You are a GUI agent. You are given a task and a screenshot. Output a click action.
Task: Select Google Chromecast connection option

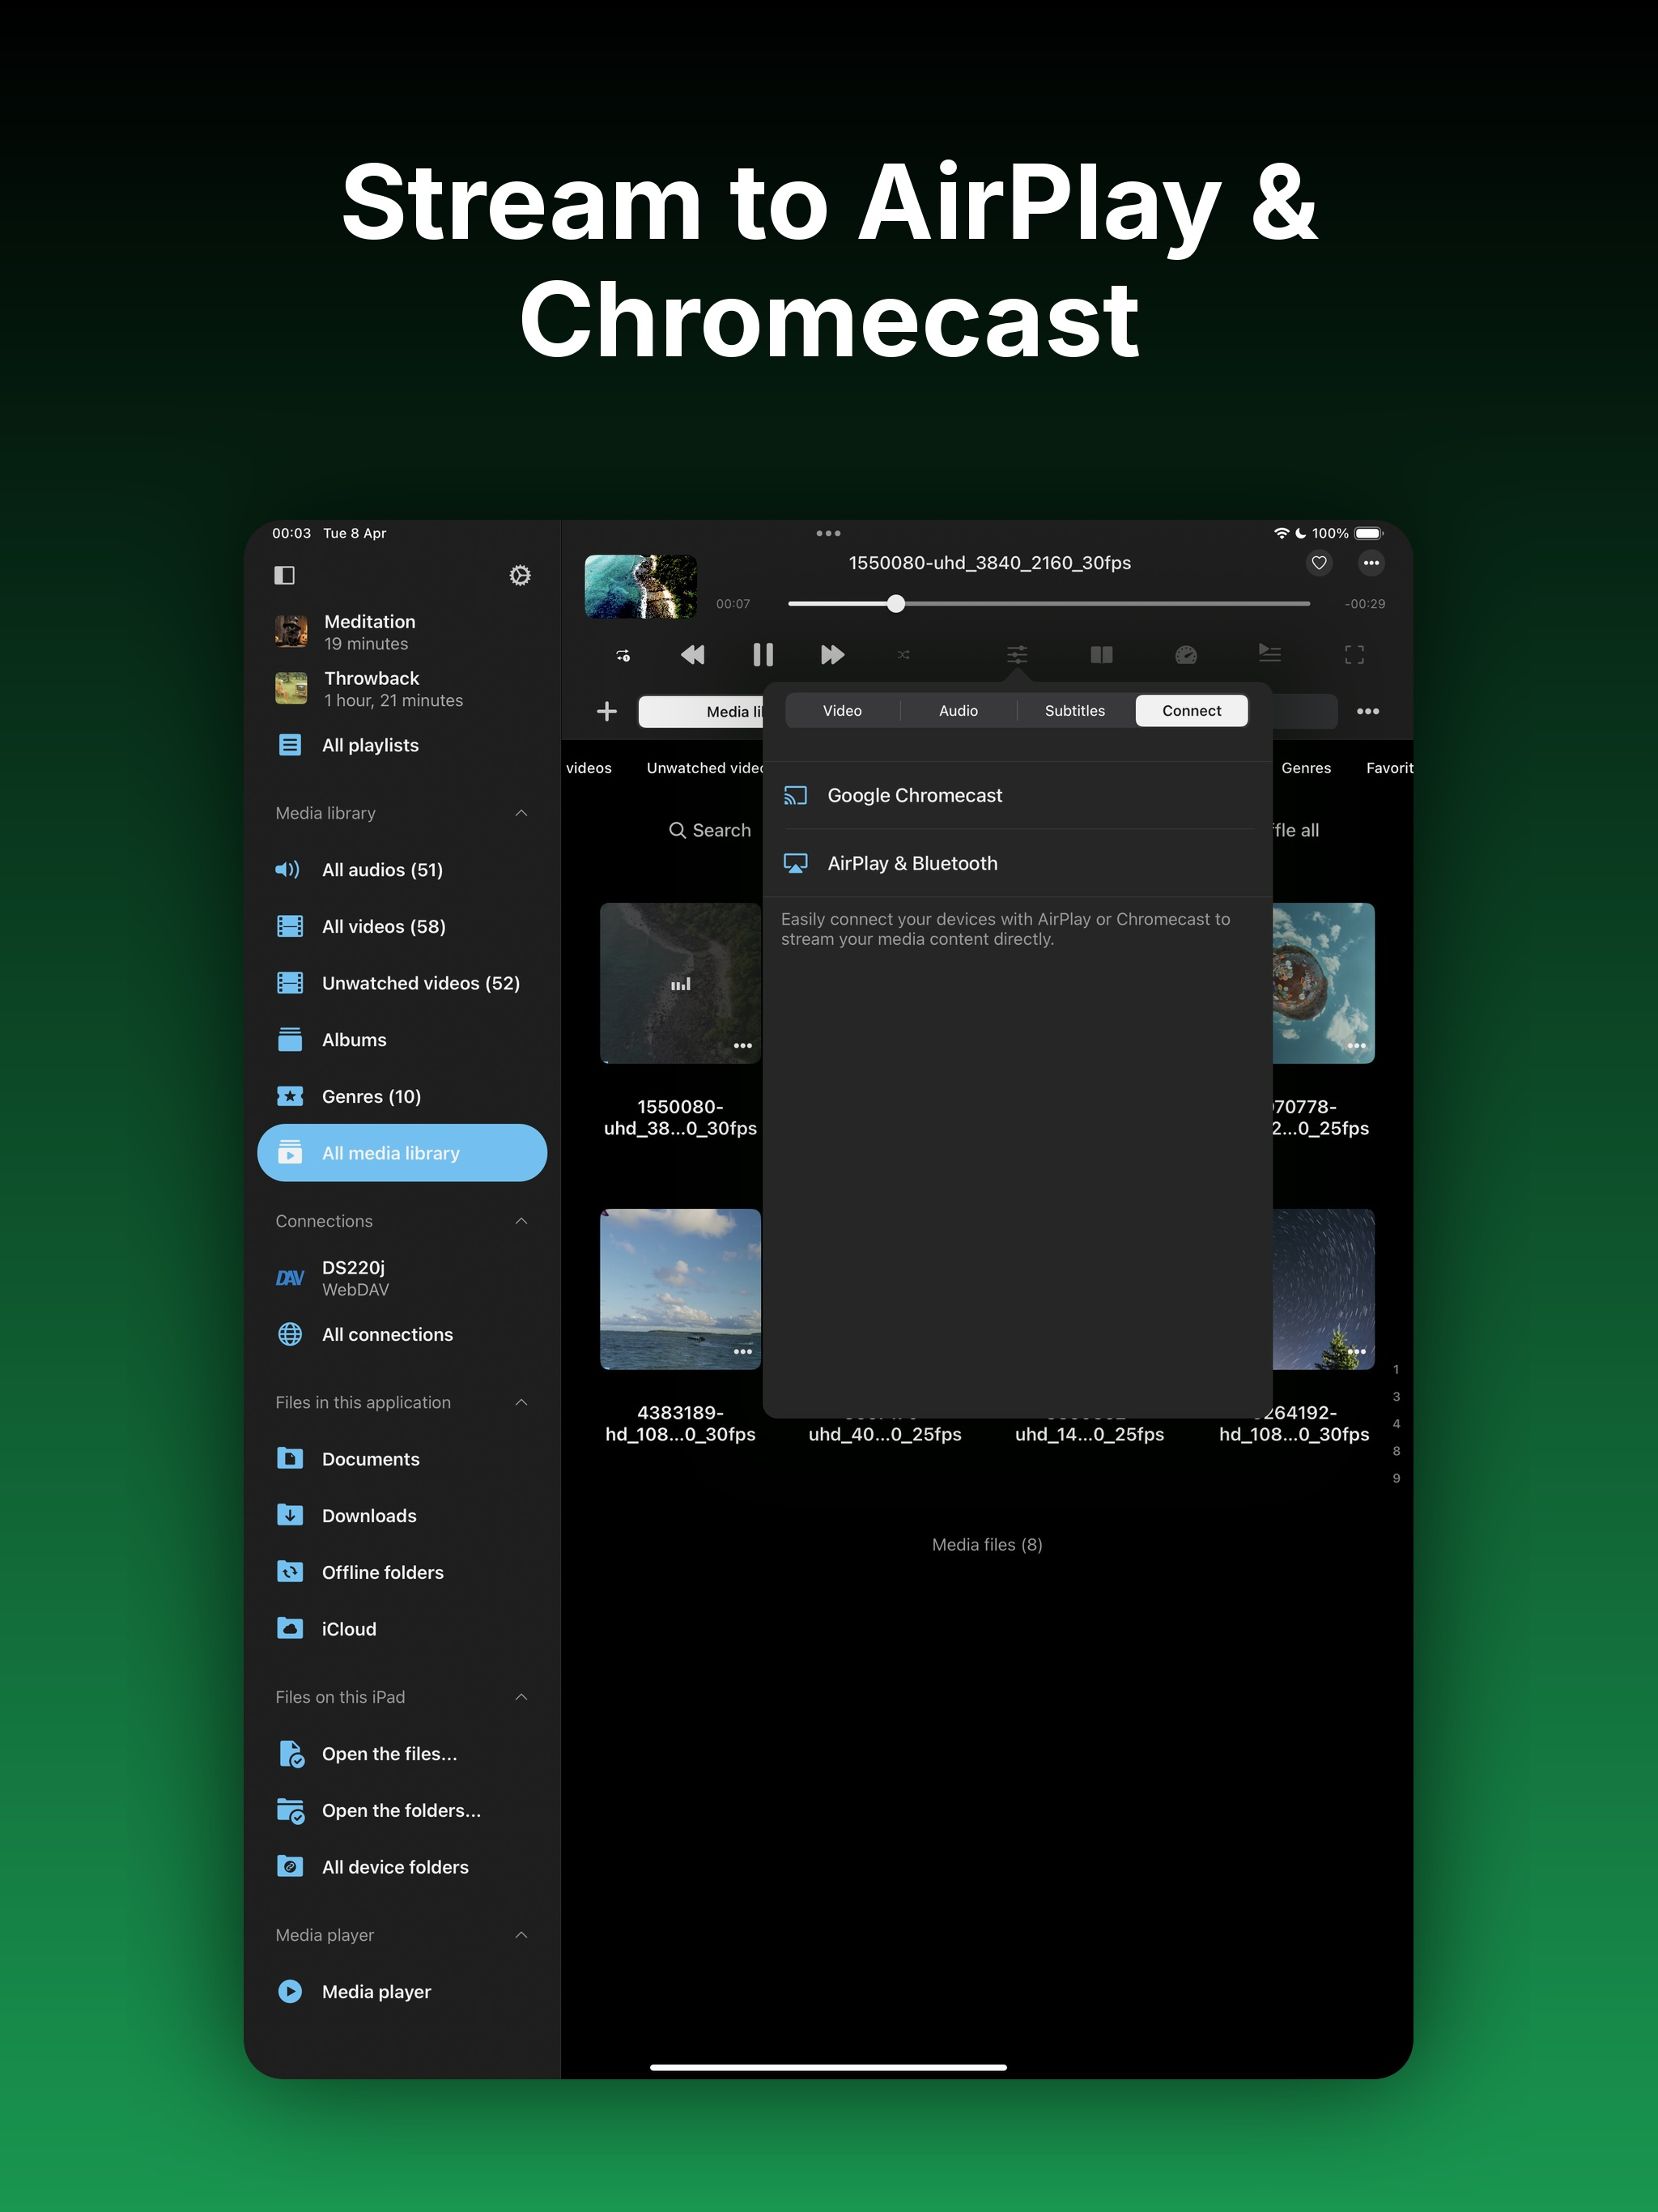tap(914, 795)
